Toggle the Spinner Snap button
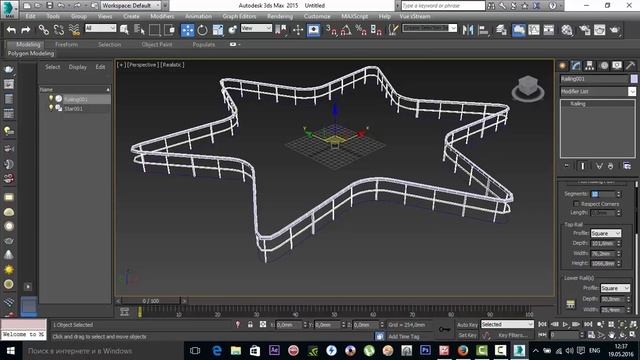 pos(376,30)
